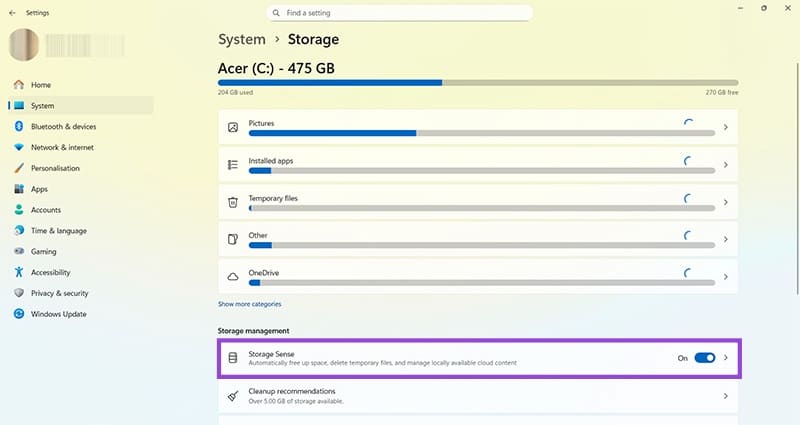Turn off the Storage Sense toggle
Image resolution: width=800 pixels, height=425 pixels.
(x=705, y=358)
